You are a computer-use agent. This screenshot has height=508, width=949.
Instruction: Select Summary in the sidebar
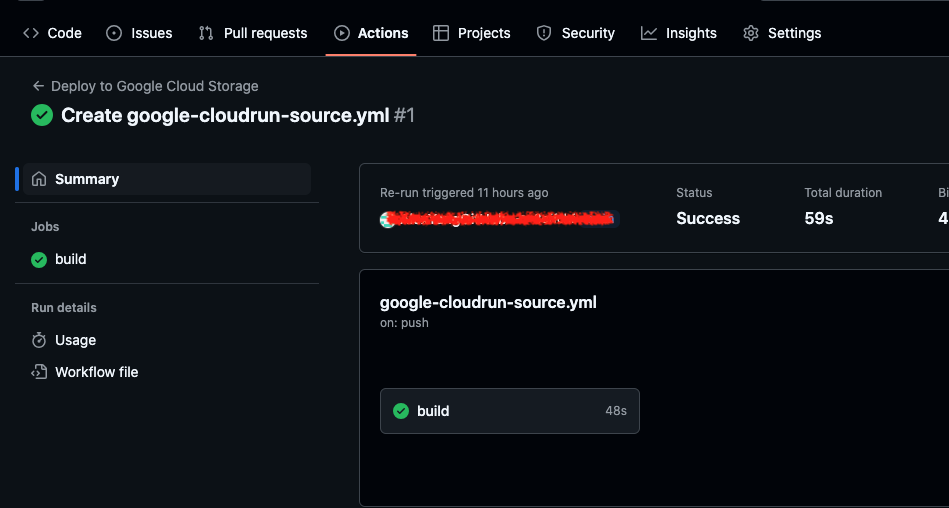[x=167, y=179]
